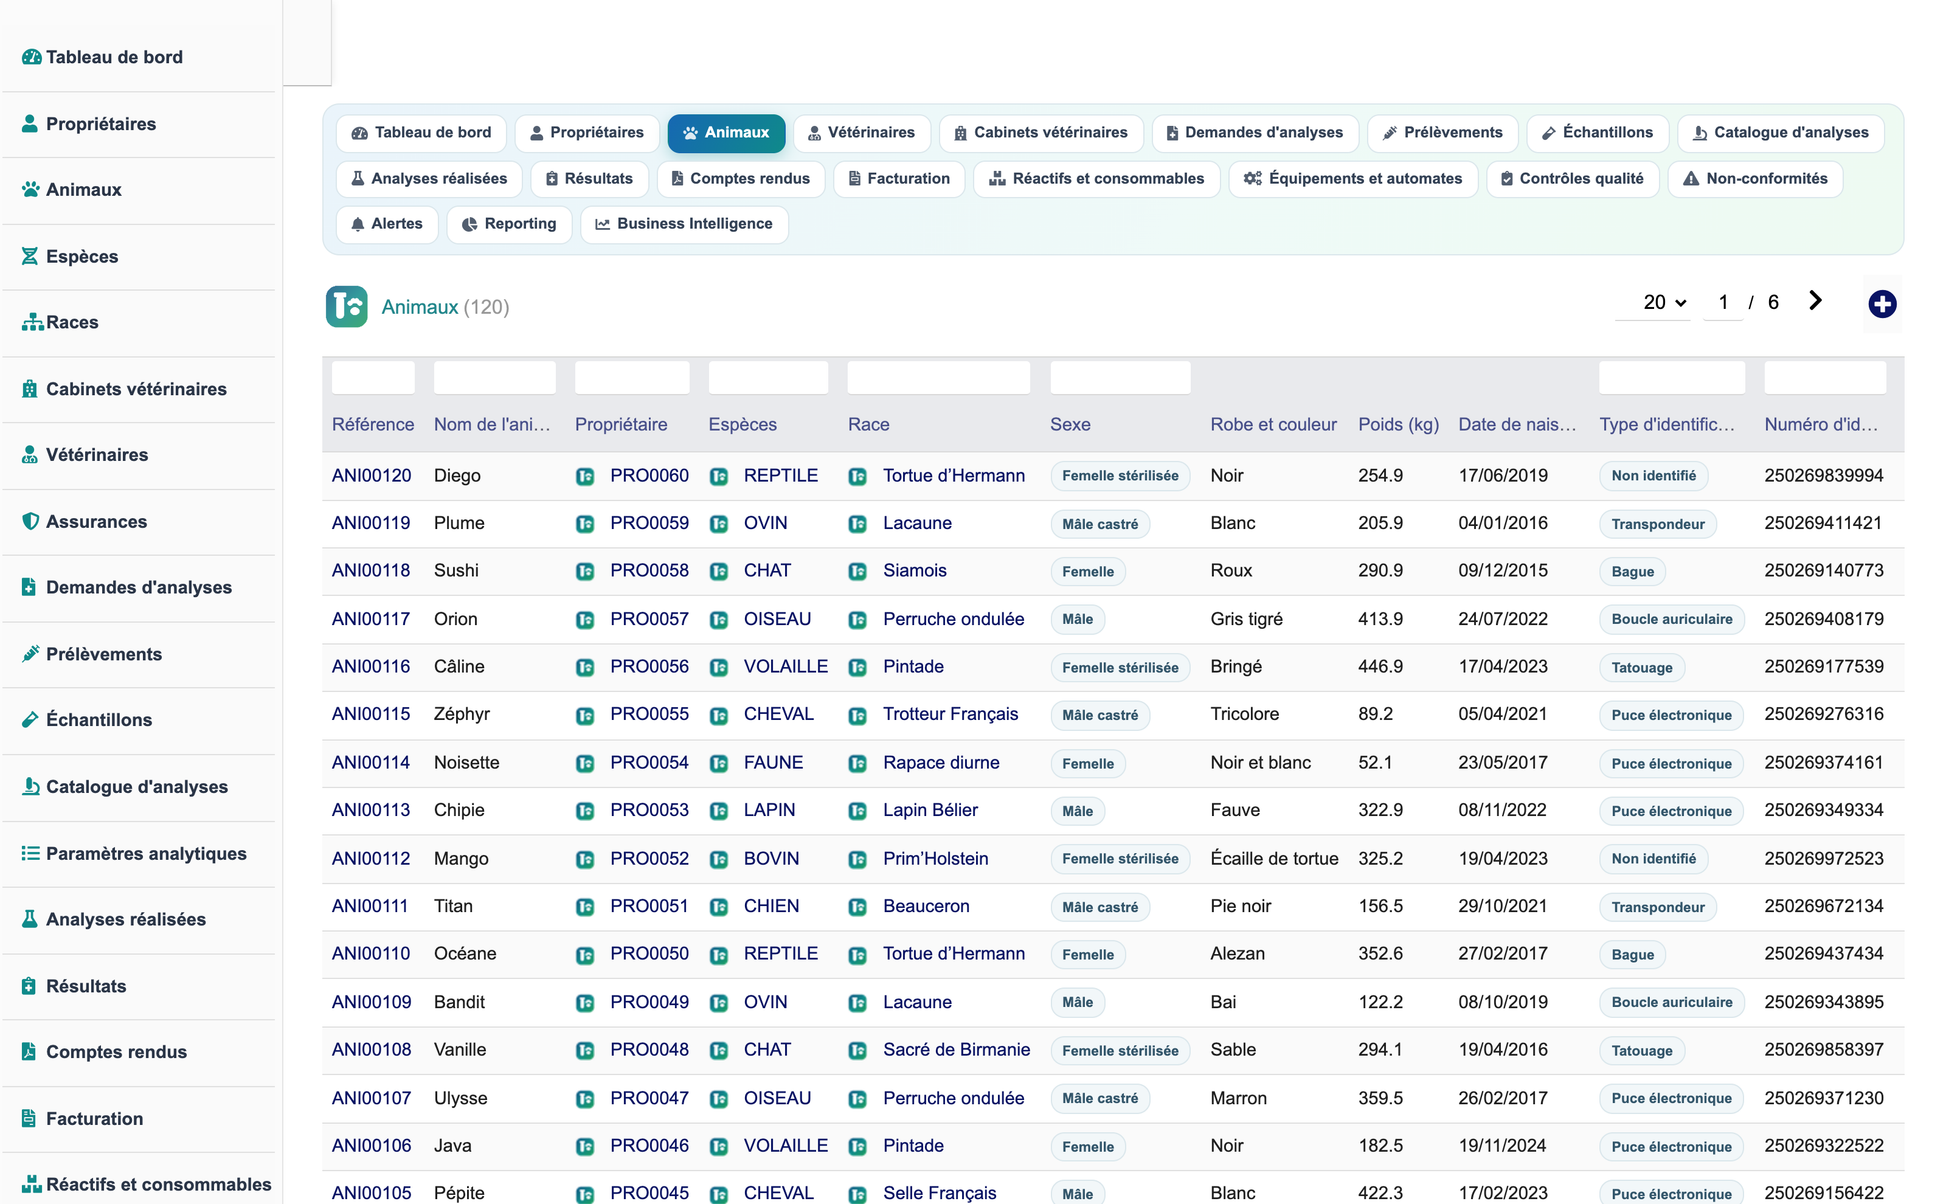
Task: Click the Tableau de bord gauge icon in sidebar
Action: click(x=31, y=57)
